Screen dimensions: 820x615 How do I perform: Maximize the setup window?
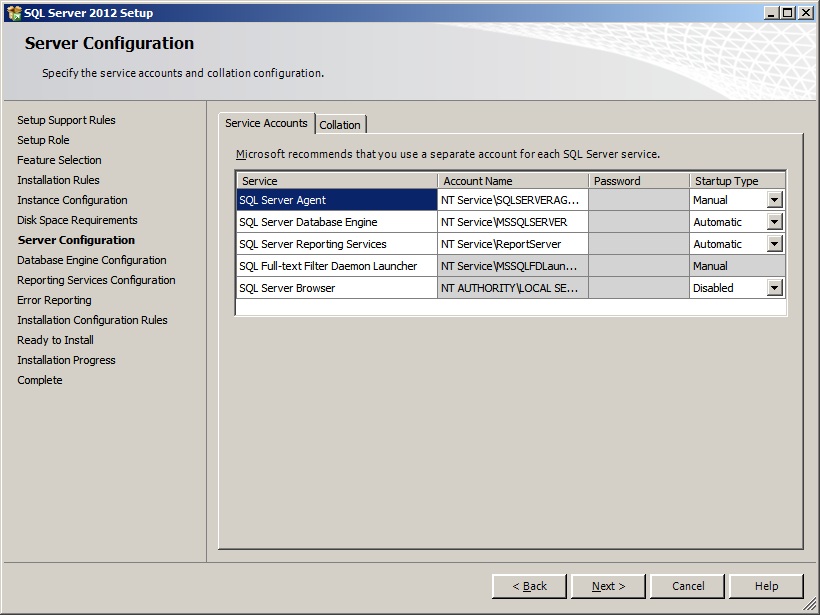tap(788, 13)
